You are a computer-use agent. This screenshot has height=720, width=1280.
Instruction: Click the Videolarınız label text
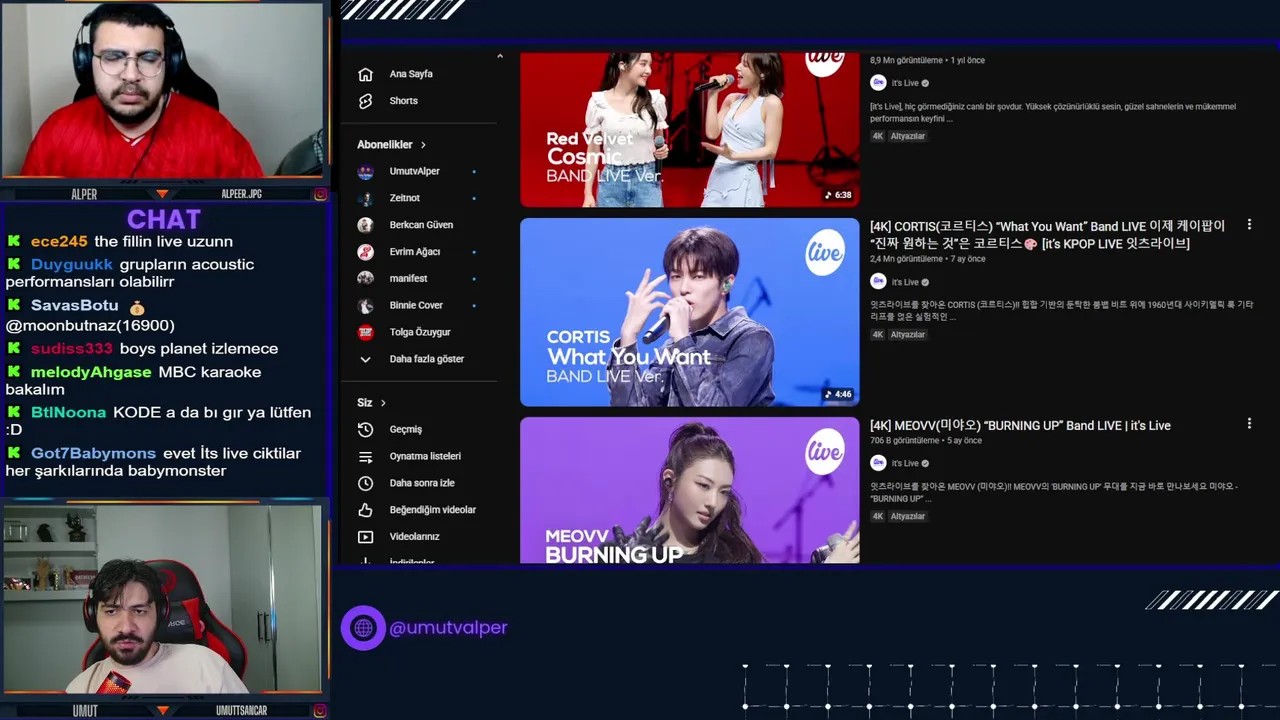pyautogui.click(x=414, y=537)
